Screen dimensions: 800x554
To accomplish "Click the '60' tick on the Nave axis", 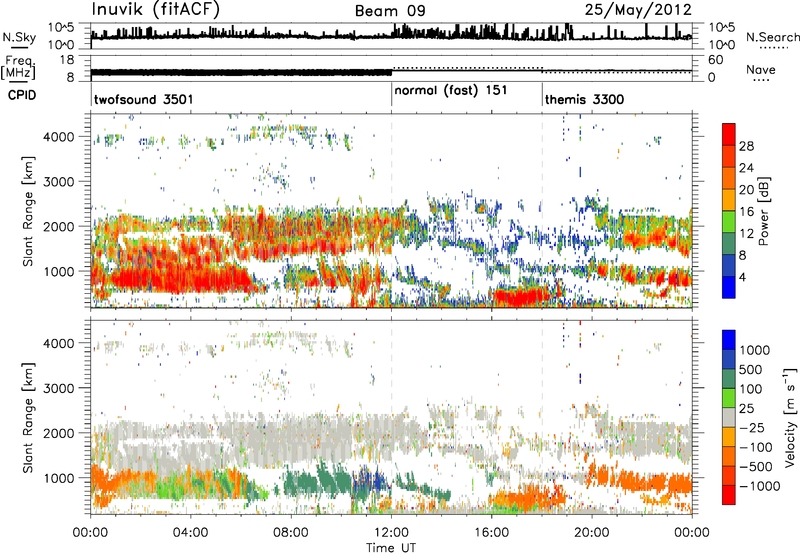I will 715,60.
